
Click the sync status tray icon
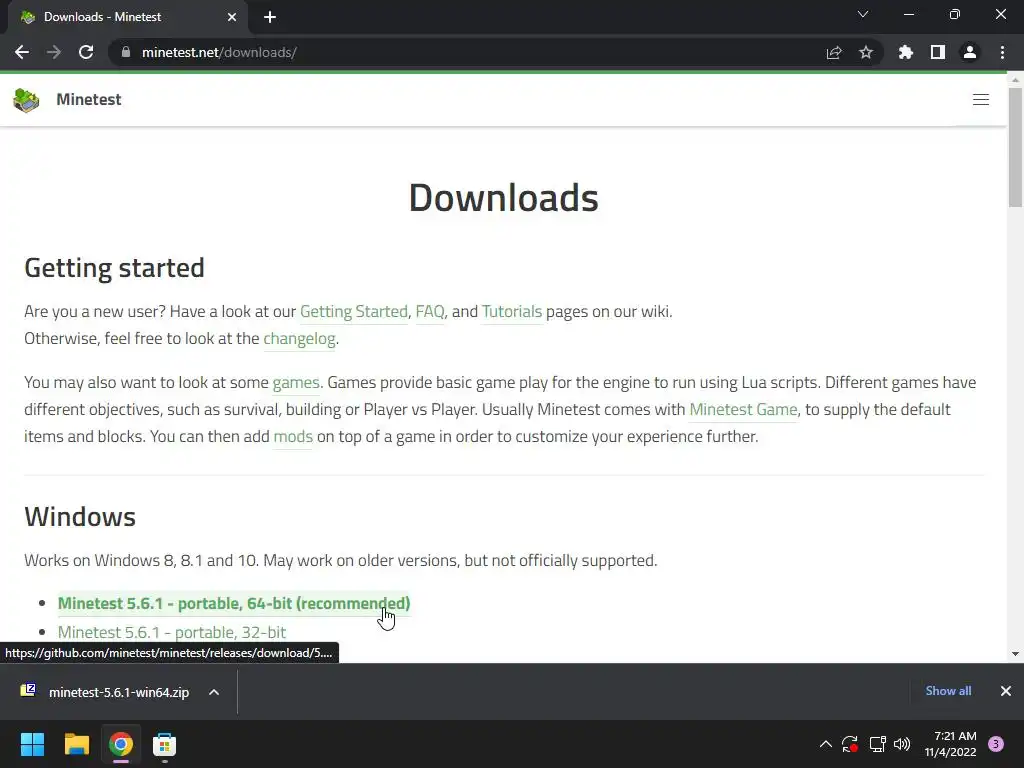point(850,744)
